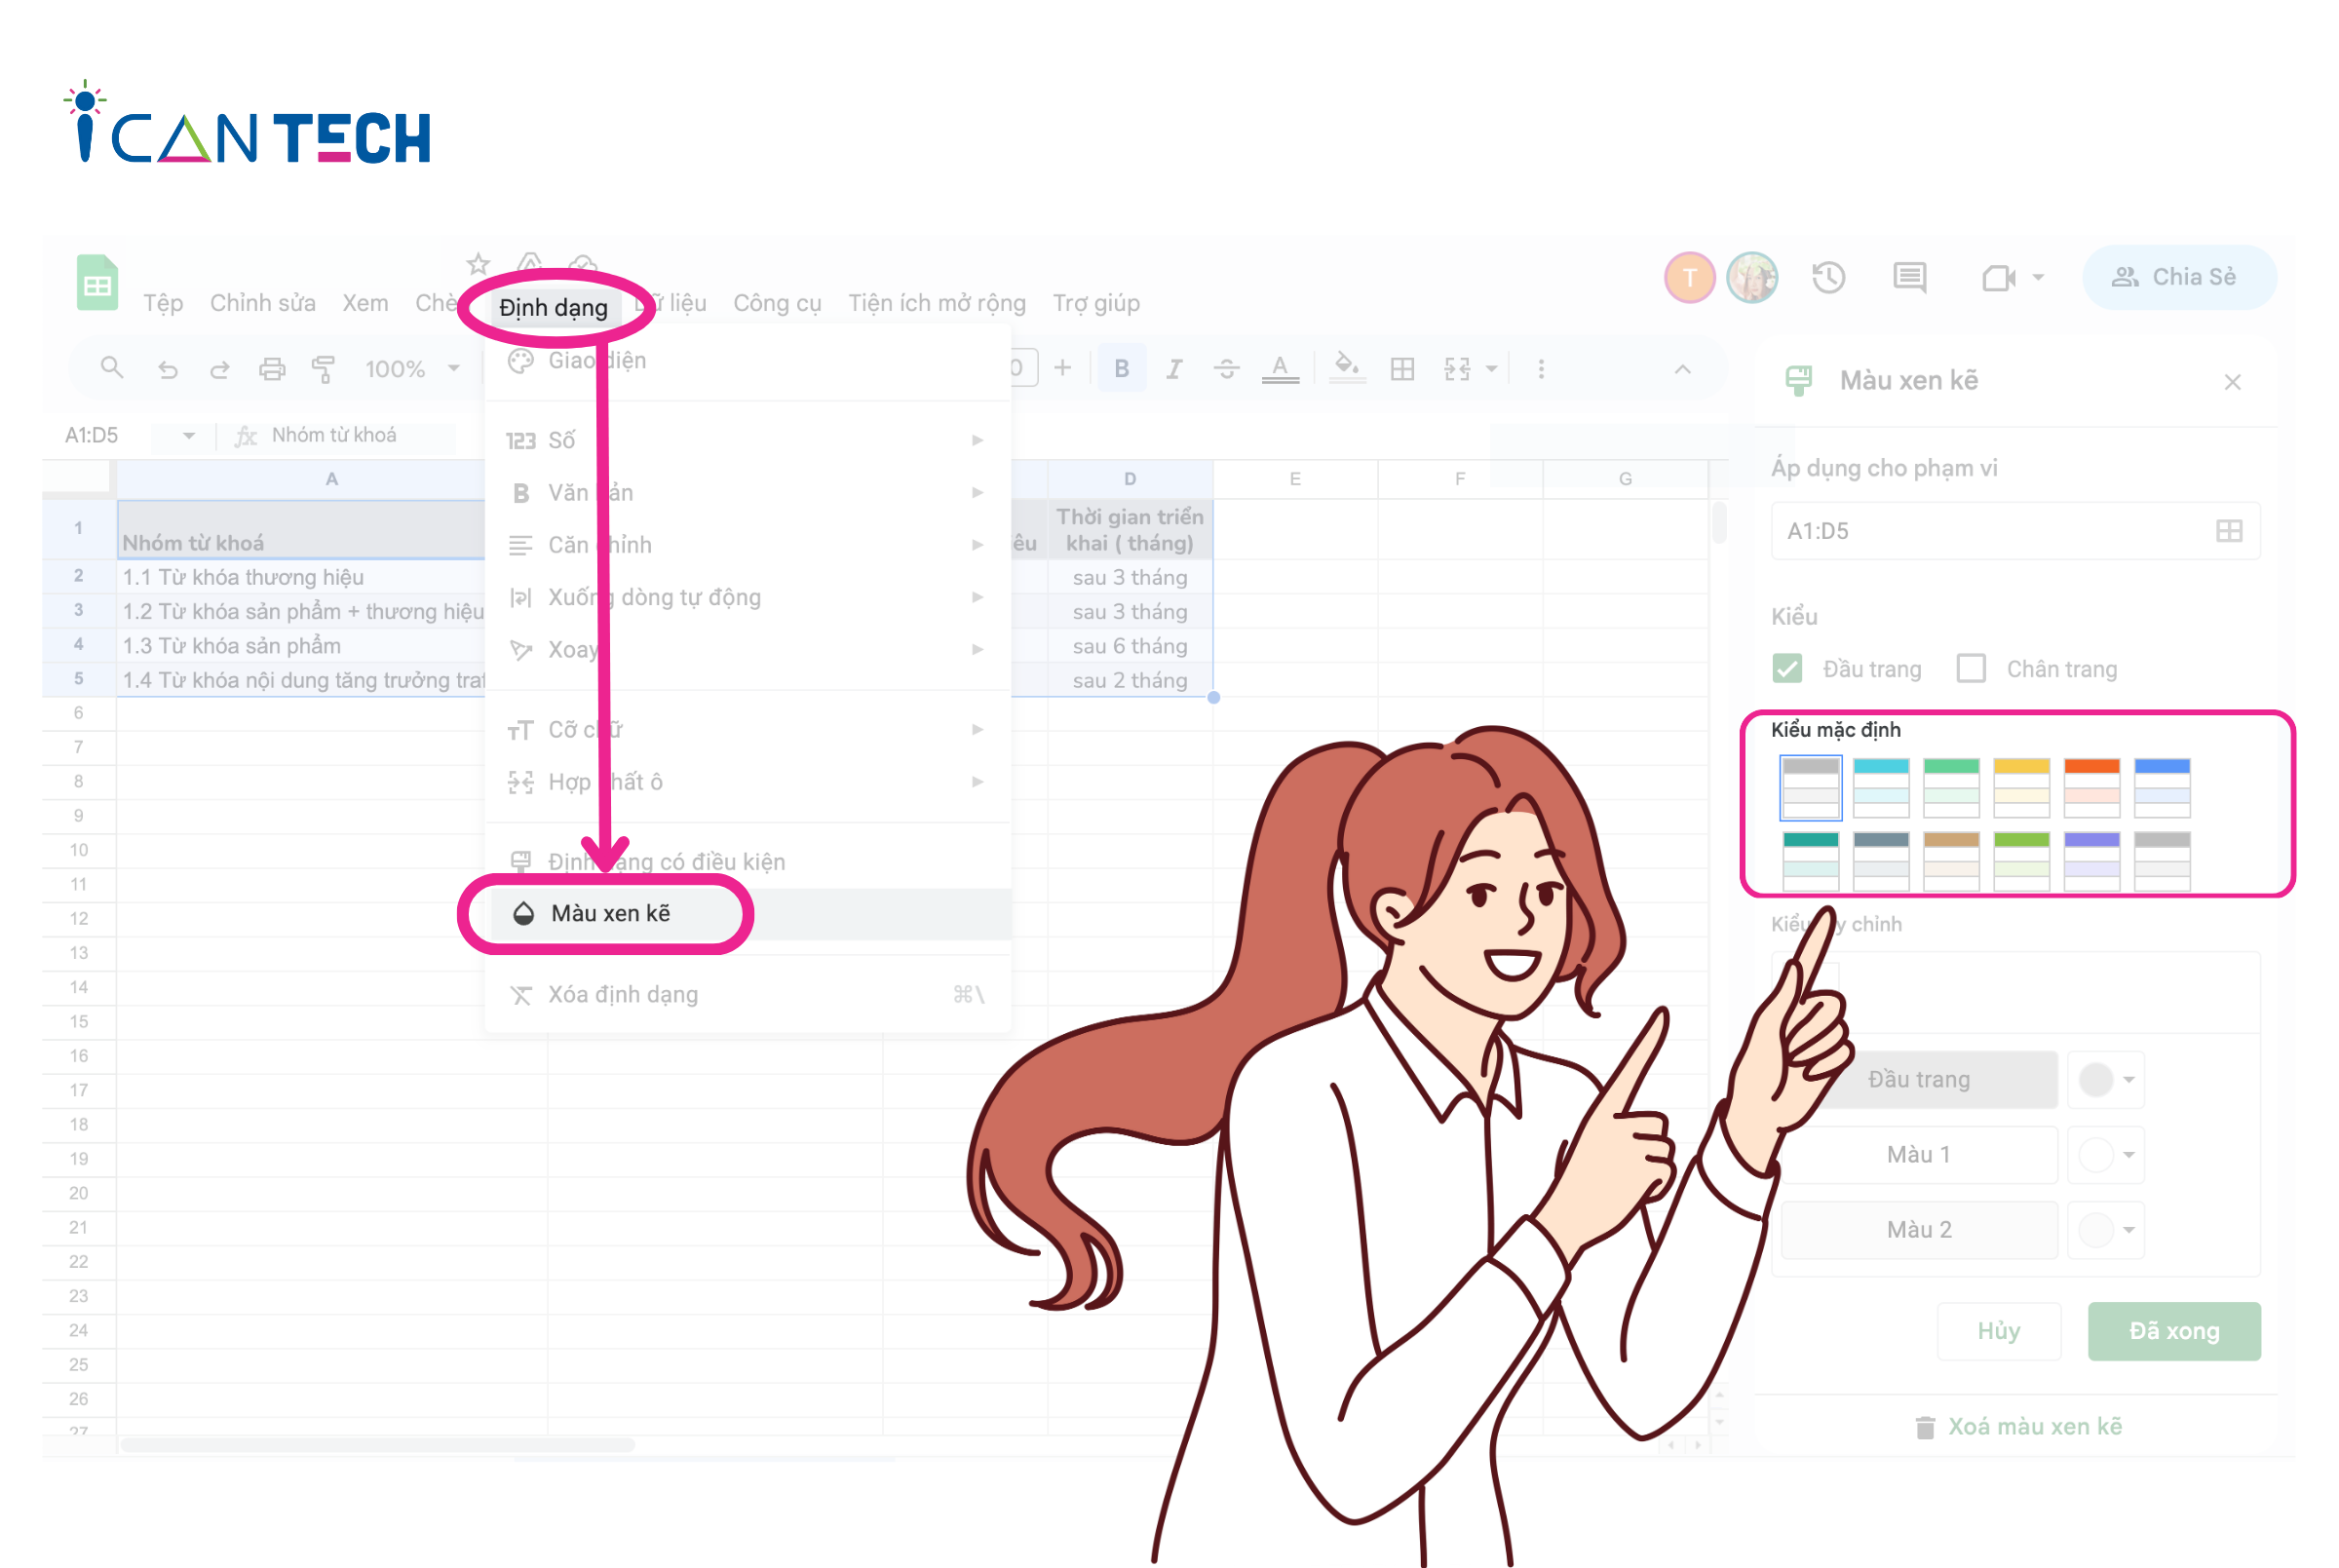The image size is (2339, 1568).
Task: Select the yellow default style swatch
Action: point(2021,788)
